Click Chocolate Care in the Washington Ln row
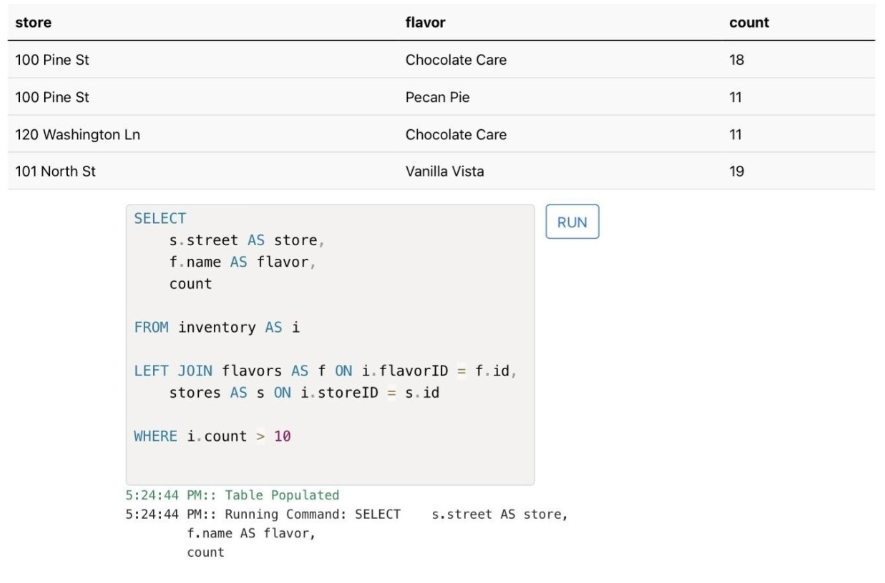Image resolution: width=885 pixels, height=583 pixels. tap(456, 134)
